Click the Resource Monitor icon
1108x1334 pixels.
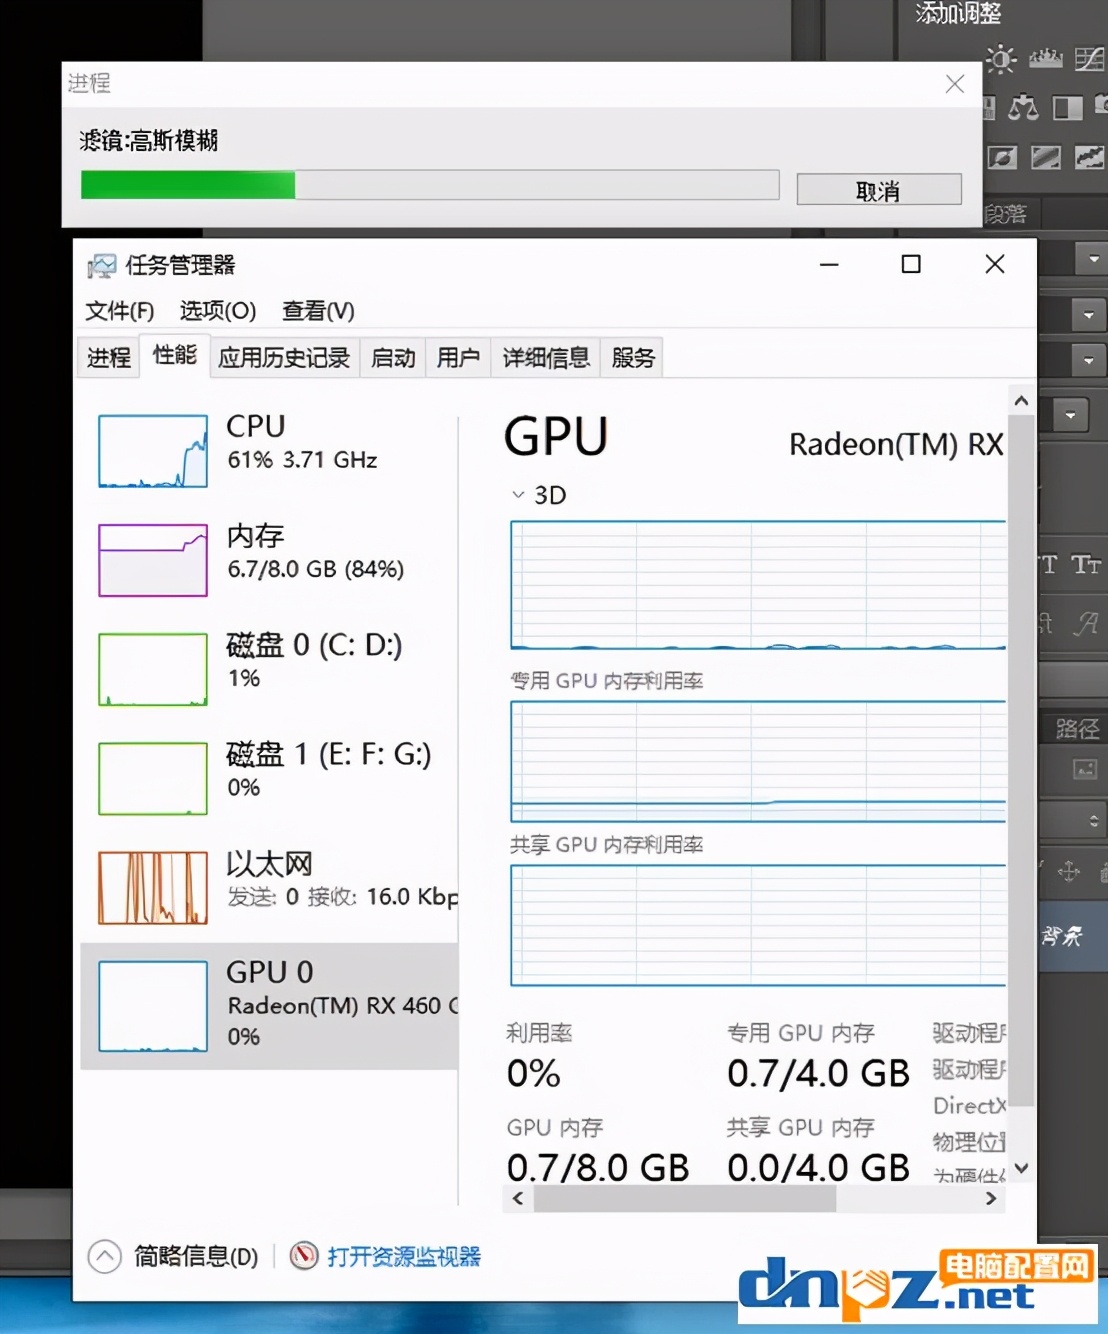tap(304, 1256)
